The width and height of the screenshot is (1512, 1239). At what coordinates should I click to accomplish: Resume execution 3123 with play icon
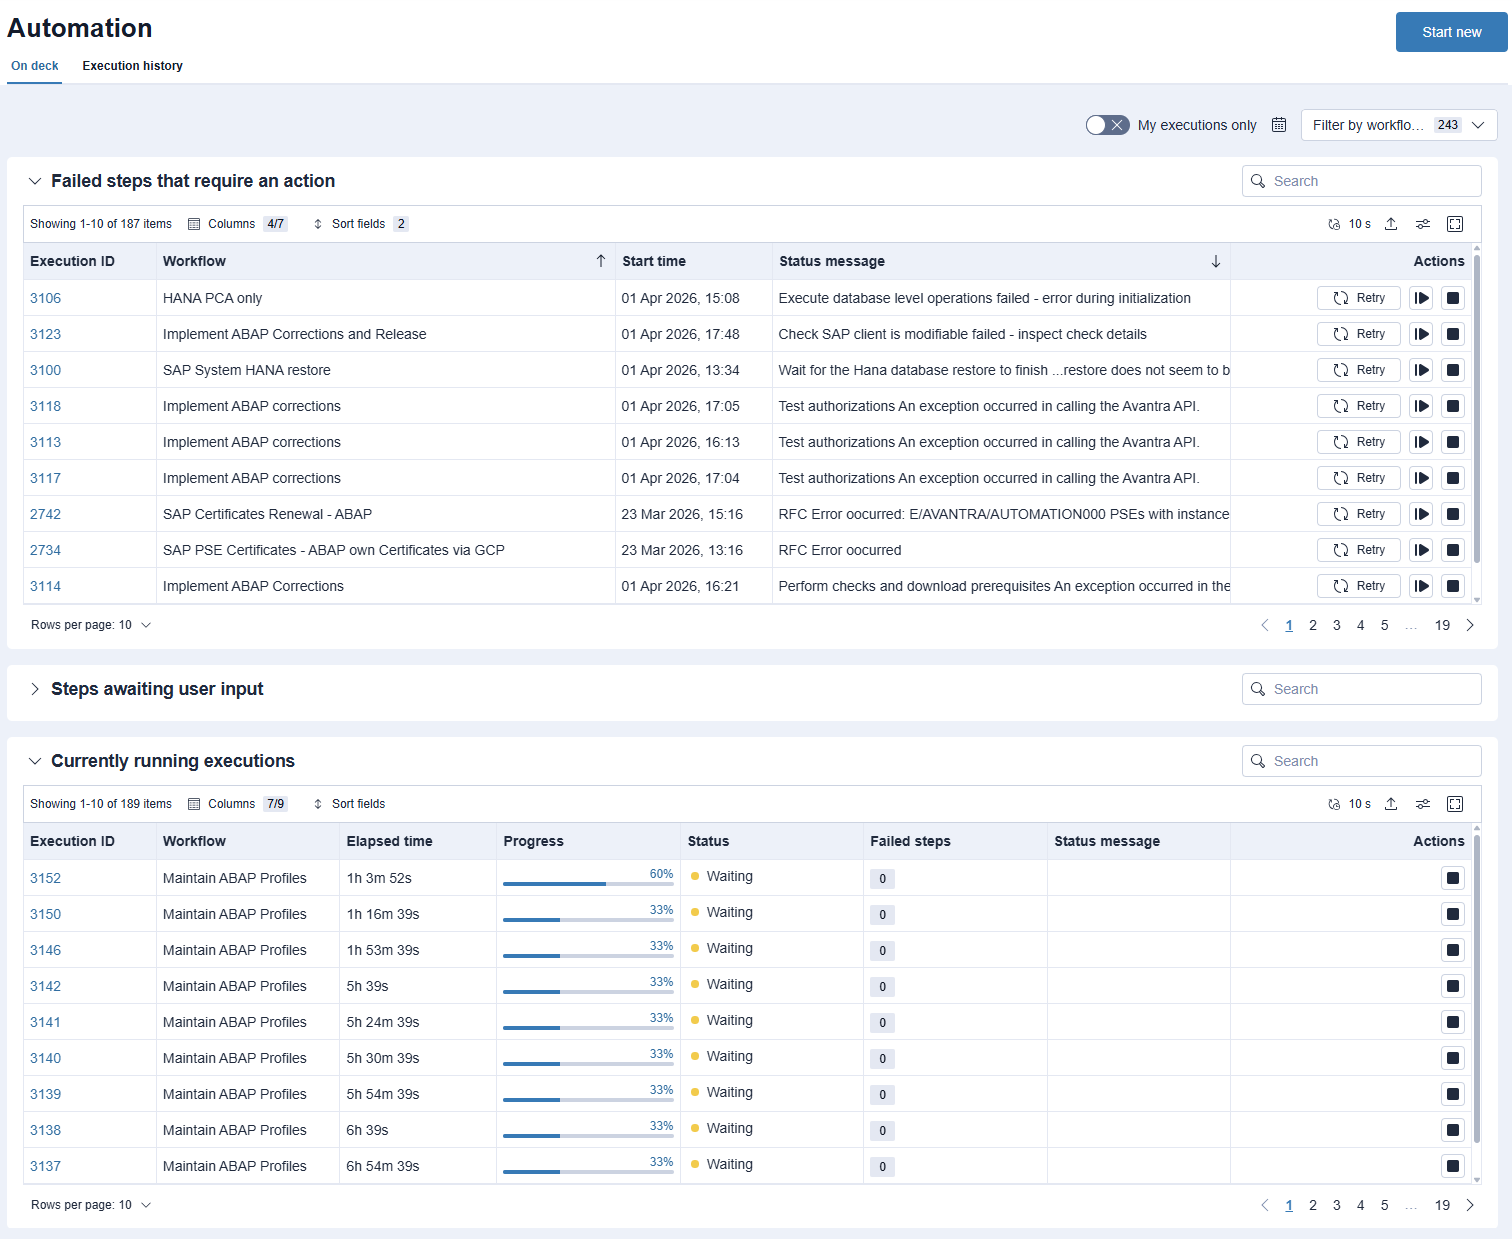(1421, 334)
